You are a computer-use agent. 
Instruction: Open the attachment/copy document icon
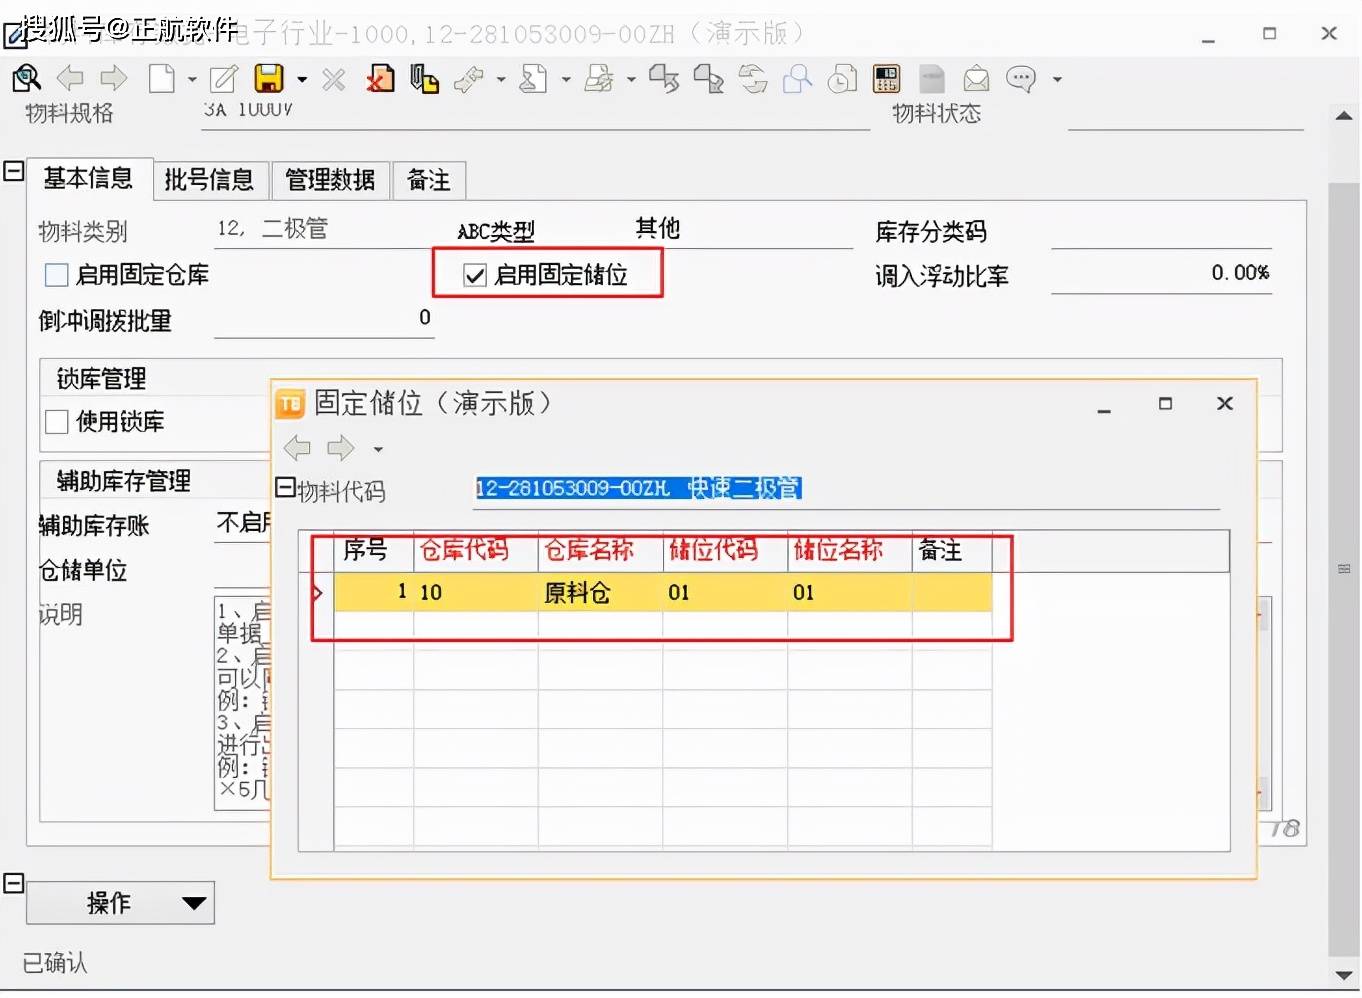(424, 78)
